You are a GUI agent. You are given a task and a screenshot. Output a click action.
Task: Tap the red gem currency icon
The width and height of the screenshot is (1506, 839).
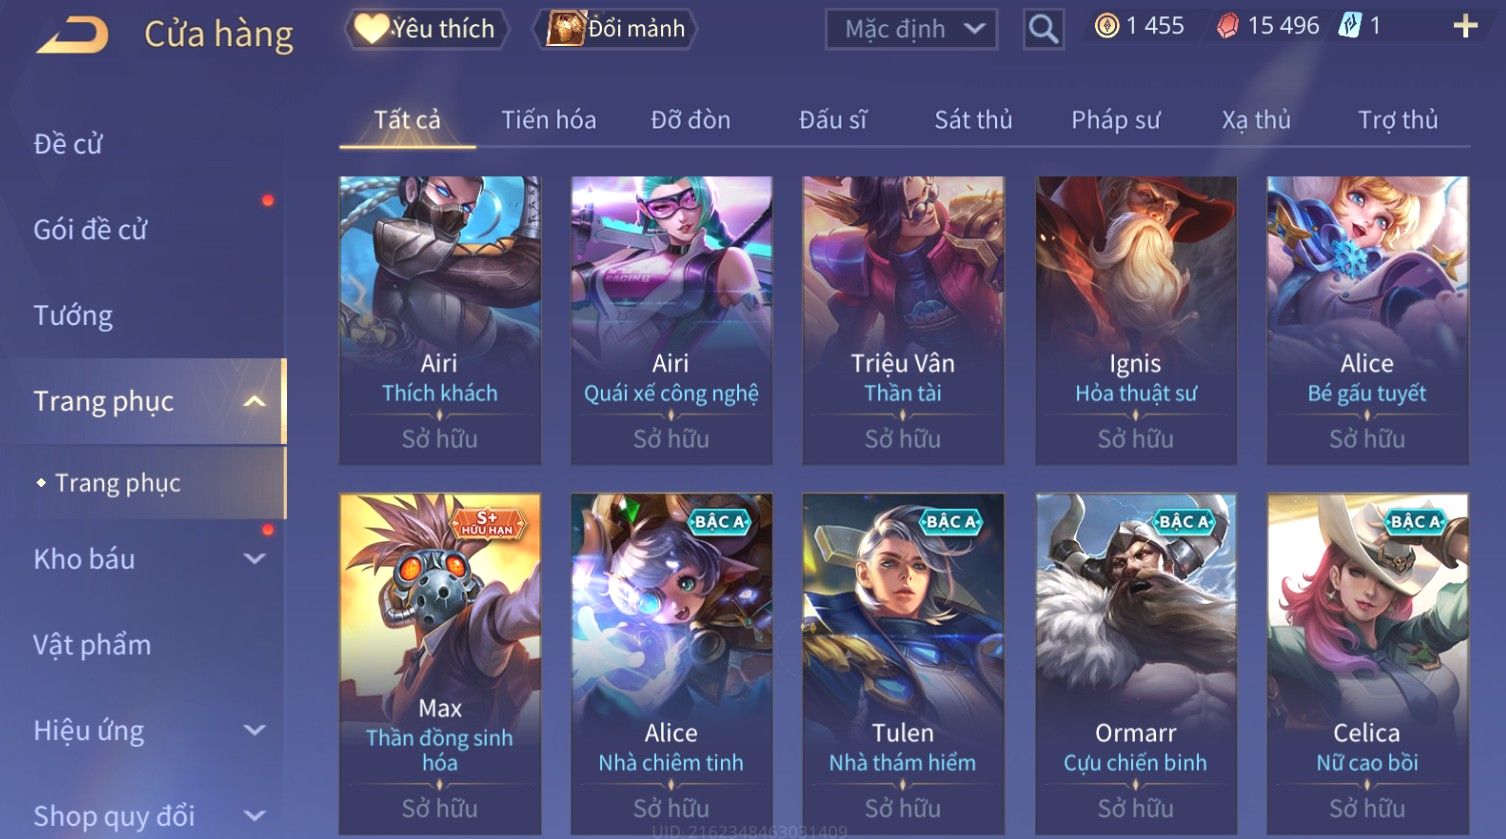pos(1227,27)
